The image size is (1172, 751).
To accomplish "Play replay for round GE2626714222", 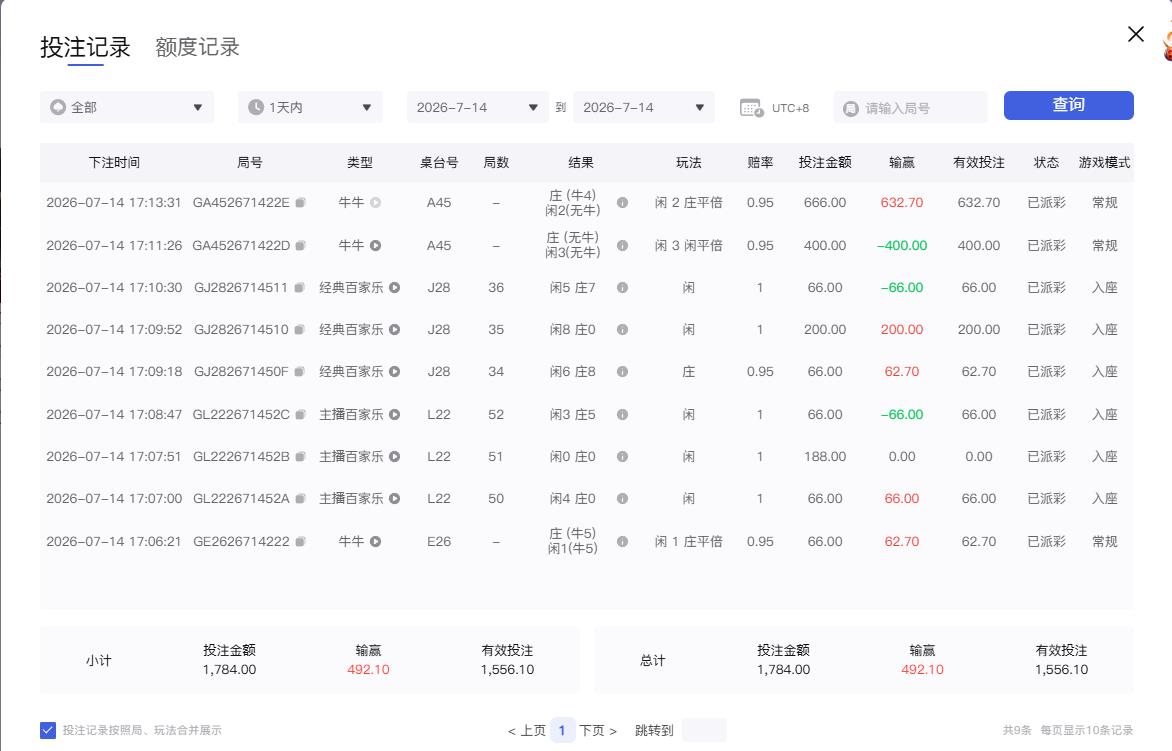I will pos(376,542).
